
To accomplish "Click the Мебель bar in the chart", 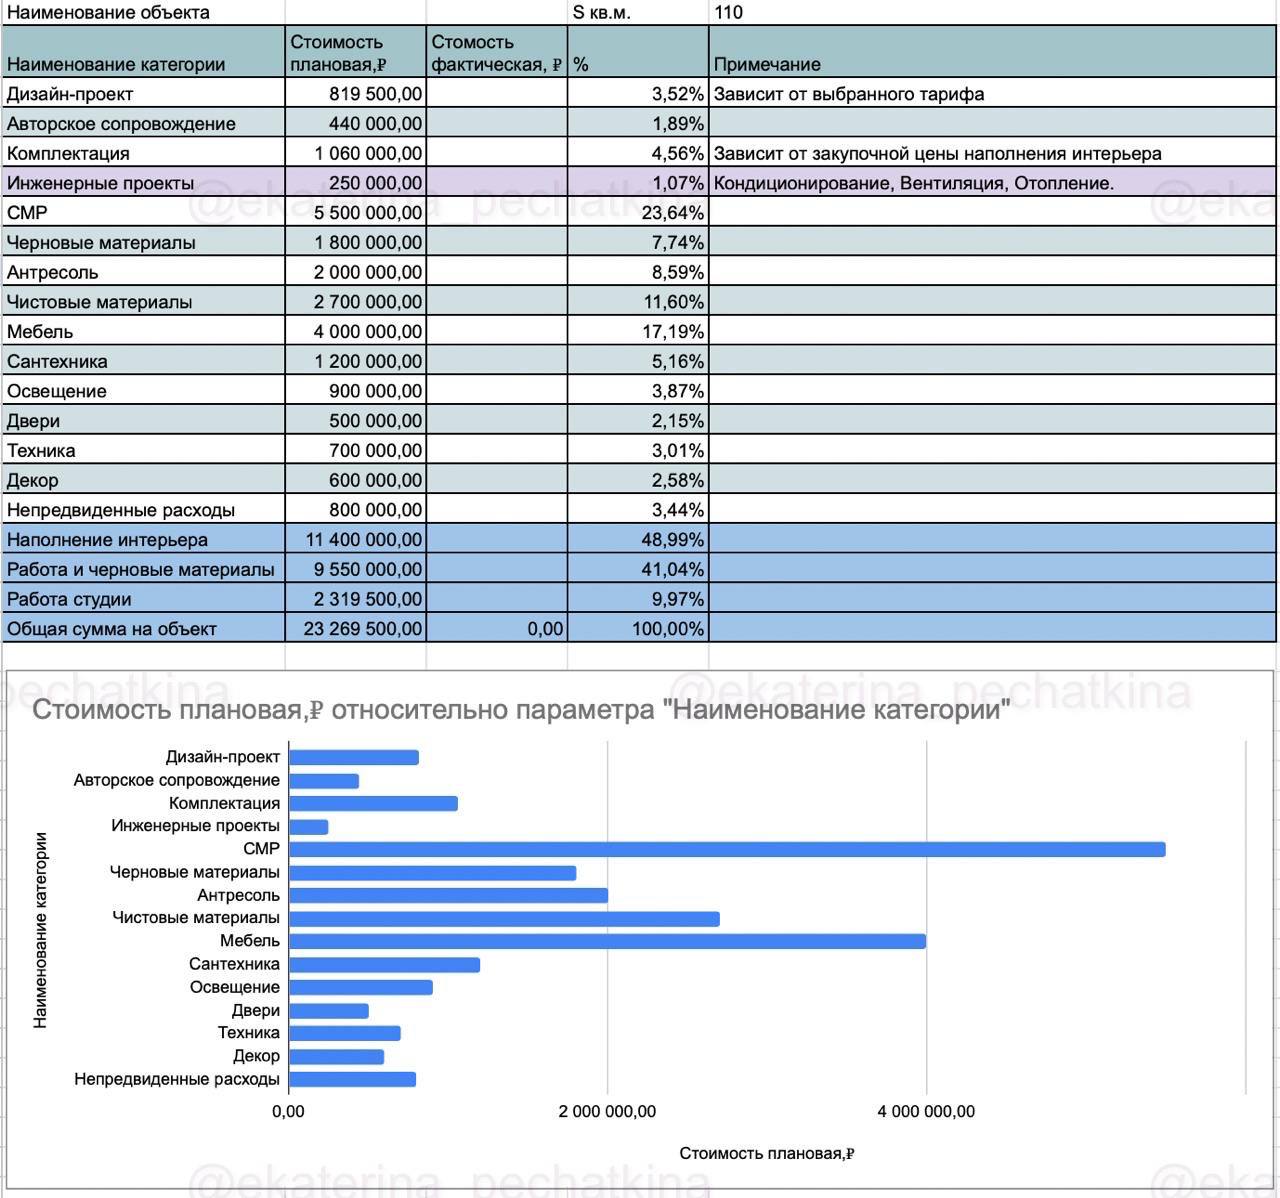I will pos(607,941).
